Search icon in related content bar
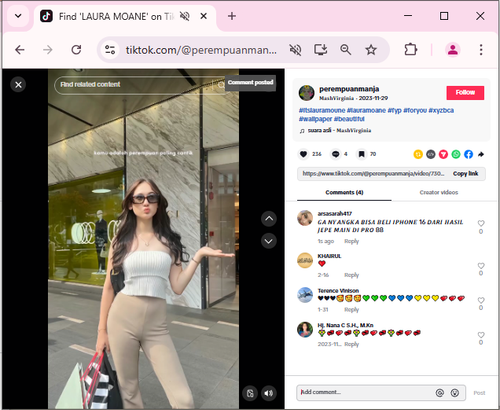The height and width of the screenshot is (410, 500). pyautogui.click(x=221, y=85)
